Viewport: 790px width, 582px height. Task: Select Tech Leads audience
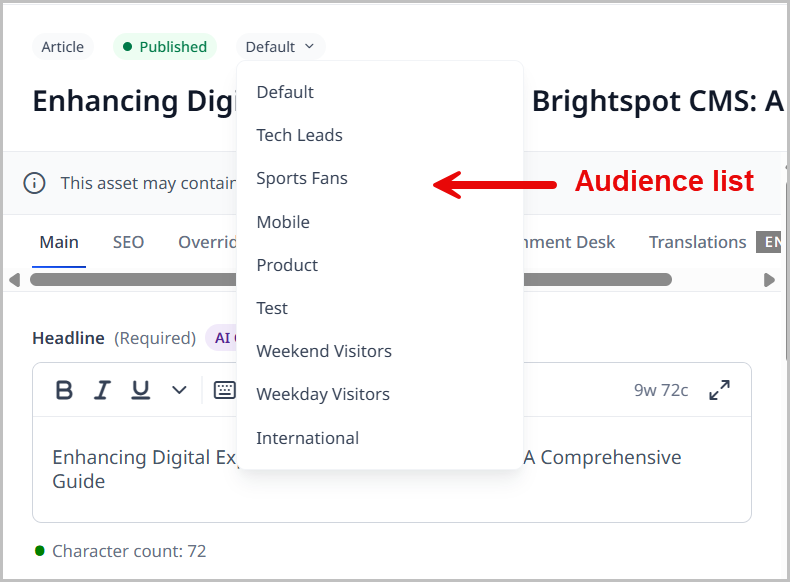pyautogui.click(x=380, y=135)
